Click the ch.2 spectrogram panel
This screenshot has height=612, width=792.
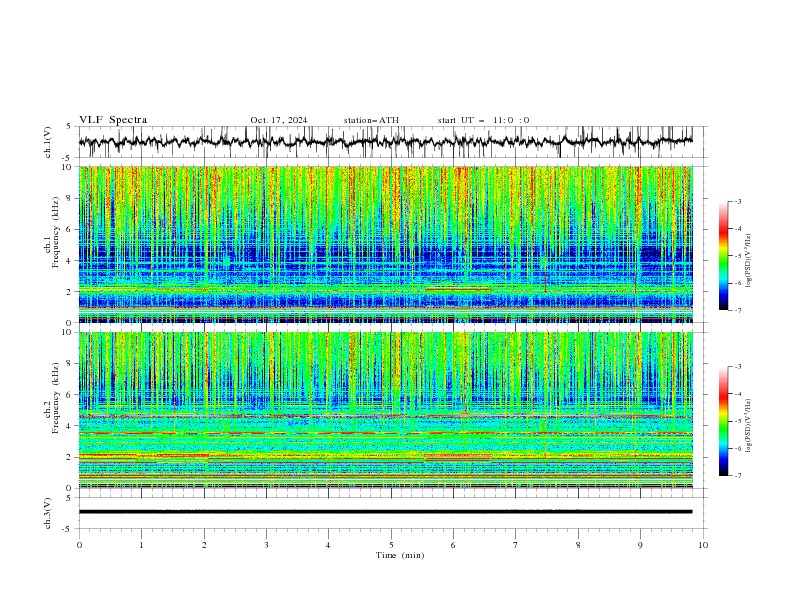(x=385, y=410)
